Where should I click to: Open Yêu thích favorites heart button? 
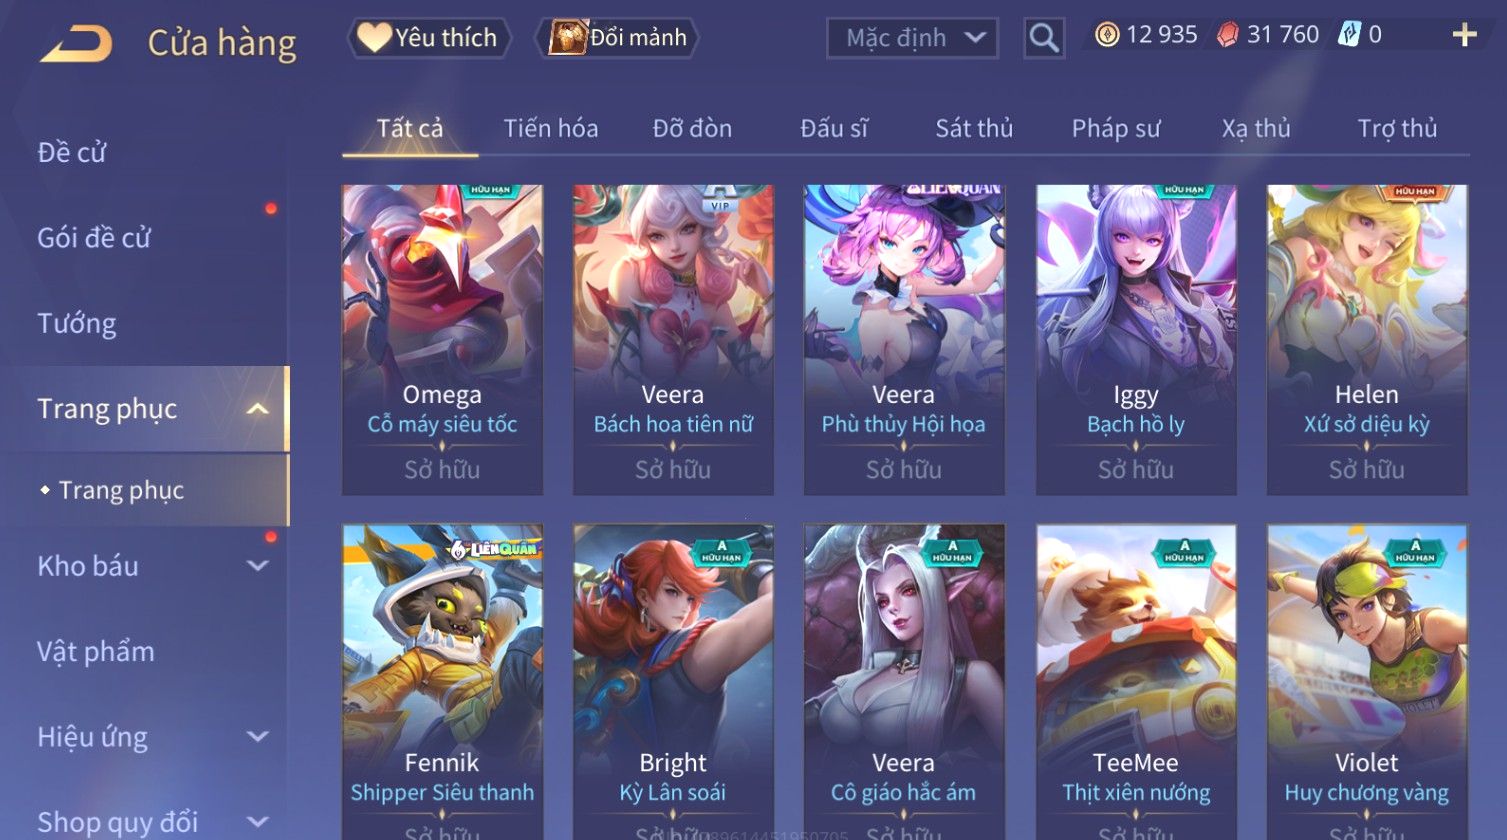tap(429, 38)
